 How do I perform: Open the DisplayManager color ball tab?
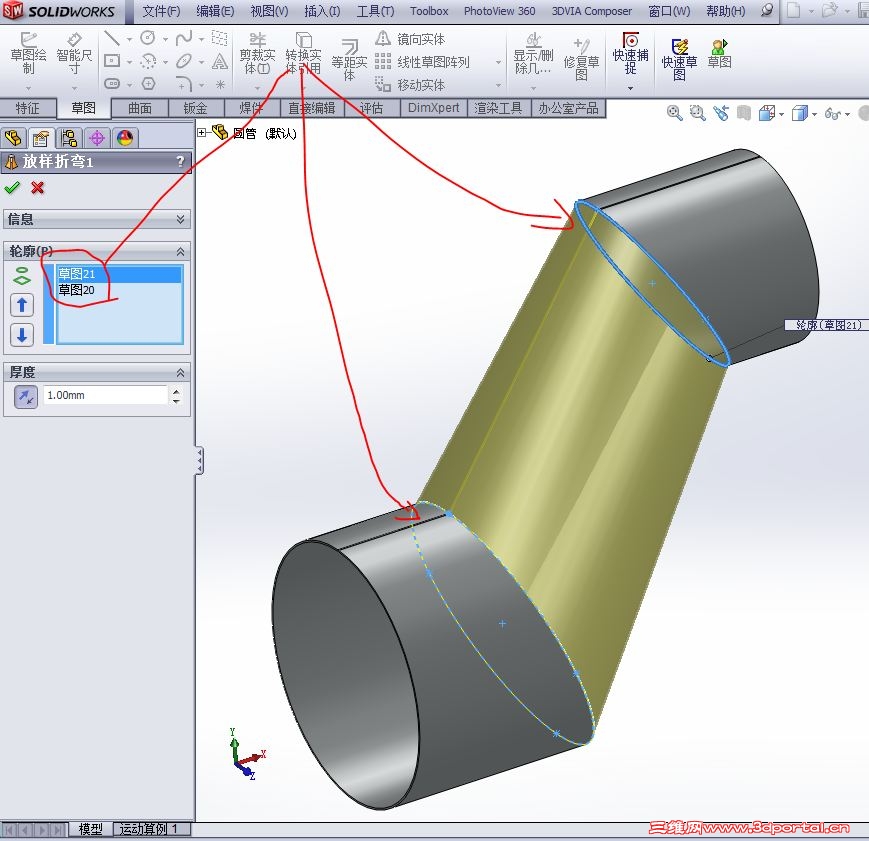tap(125, 137)
